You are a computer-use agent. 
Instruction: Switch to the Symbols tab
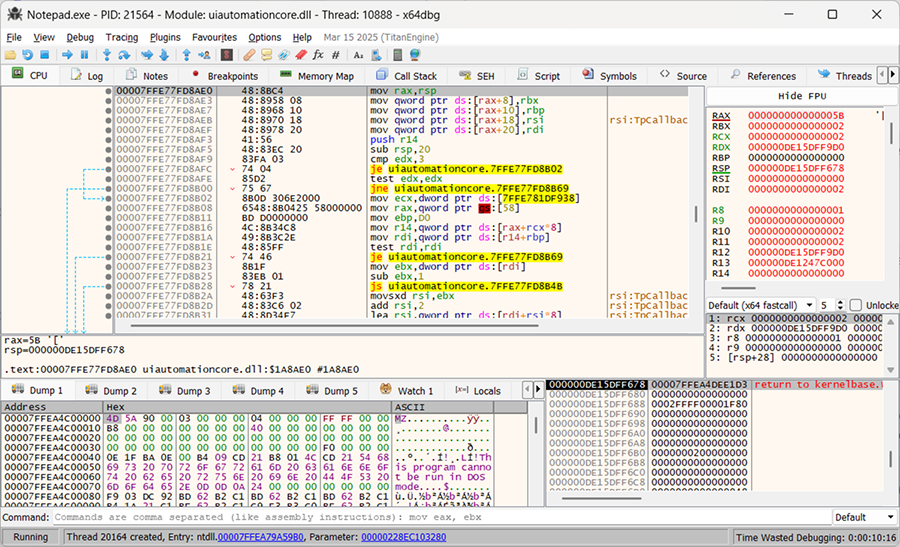[609, 76]
